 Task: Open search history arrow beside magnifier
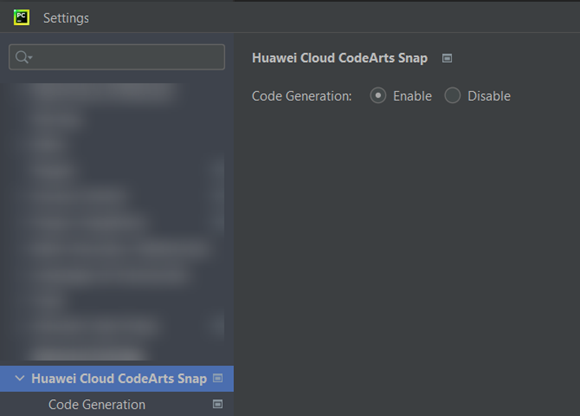(30, 57)
